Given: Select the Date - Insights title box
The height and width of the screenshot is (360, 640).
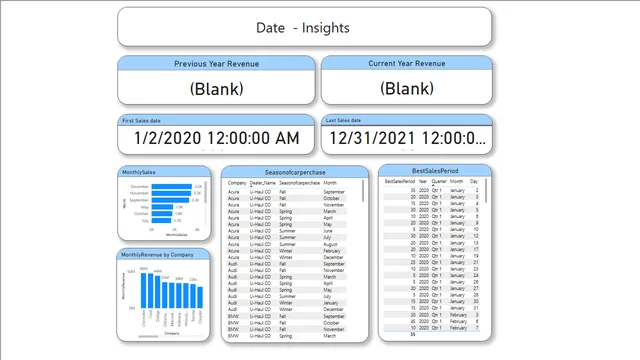Looking at the screenshot, I should click(304, 27).
